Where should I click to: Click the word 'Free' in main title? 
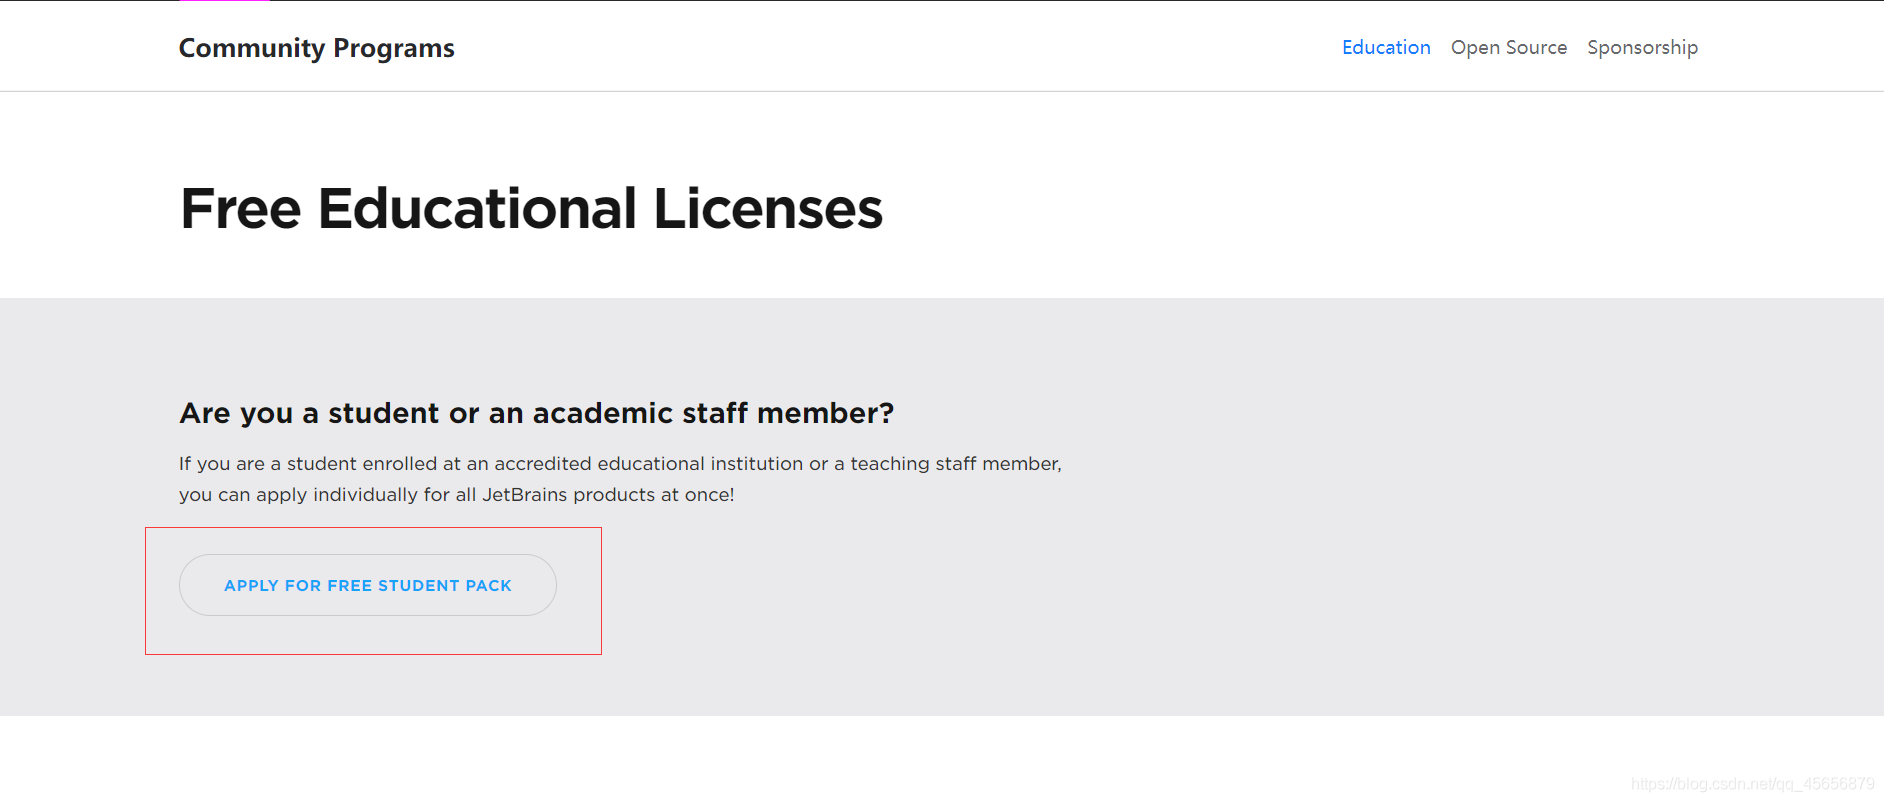pyautogui.click(x=241, y=209)
